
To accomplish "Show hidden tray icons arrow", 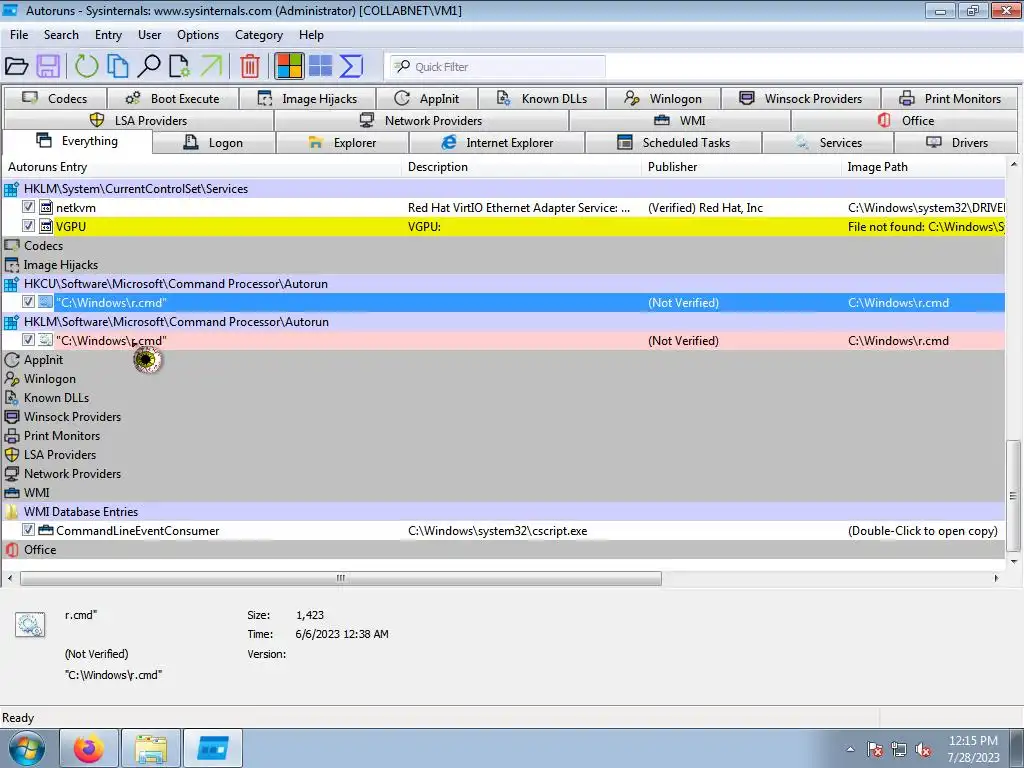I will tap(850, 750).
